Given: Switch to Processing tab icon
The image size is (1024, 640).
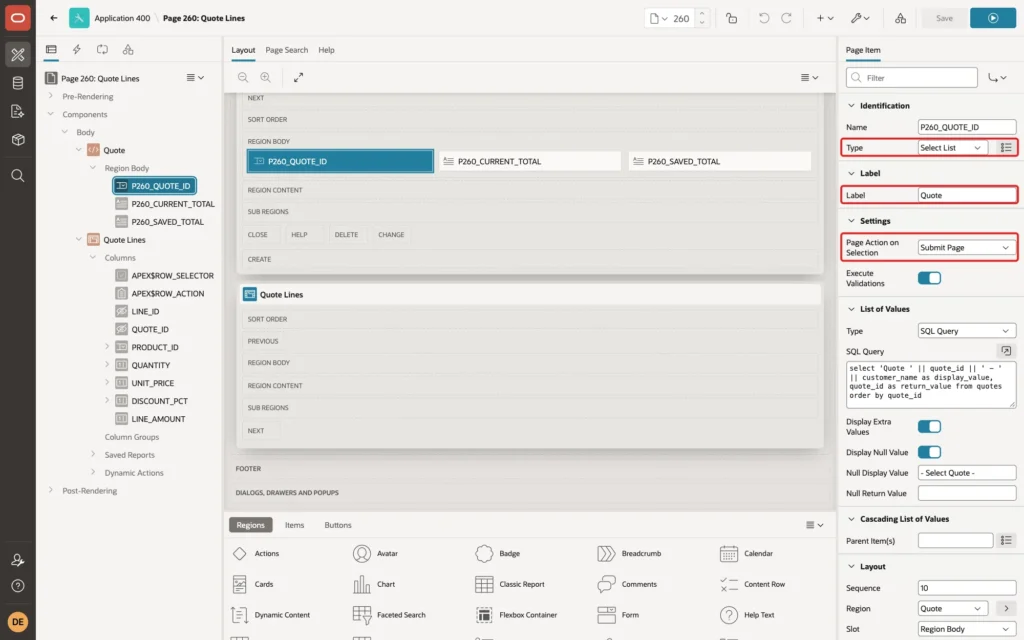Looking at the screenshot, I should pyautogui.click(x=103, y=50).
